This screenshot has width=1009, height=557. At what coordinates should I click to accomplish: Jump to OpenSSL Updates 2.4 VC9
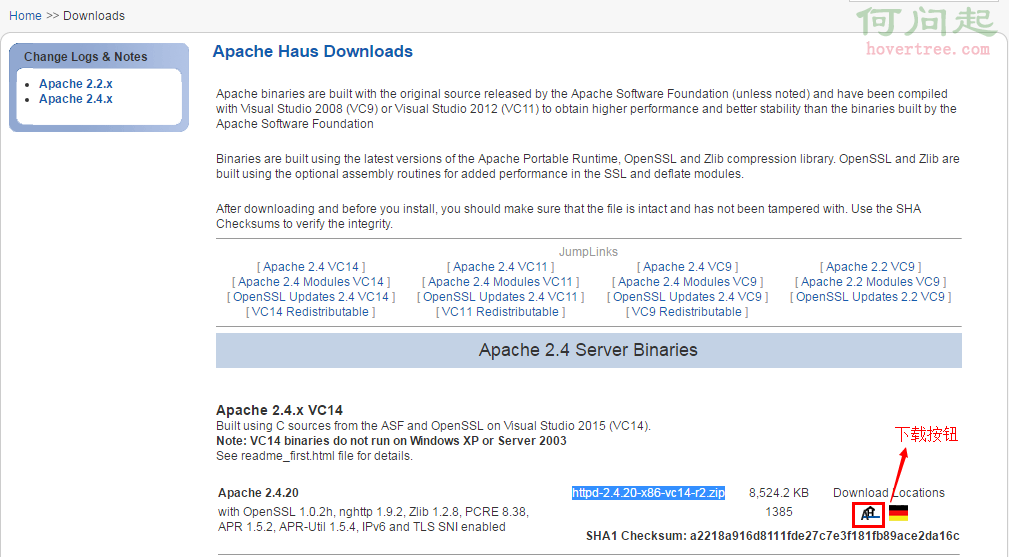(687, 297)
